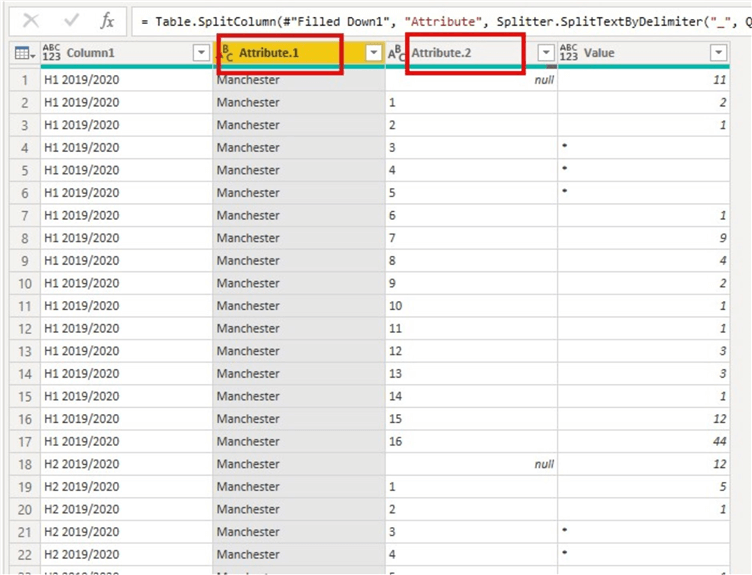
Task: Click the Value column data type icon
Action: pos(569,53)
